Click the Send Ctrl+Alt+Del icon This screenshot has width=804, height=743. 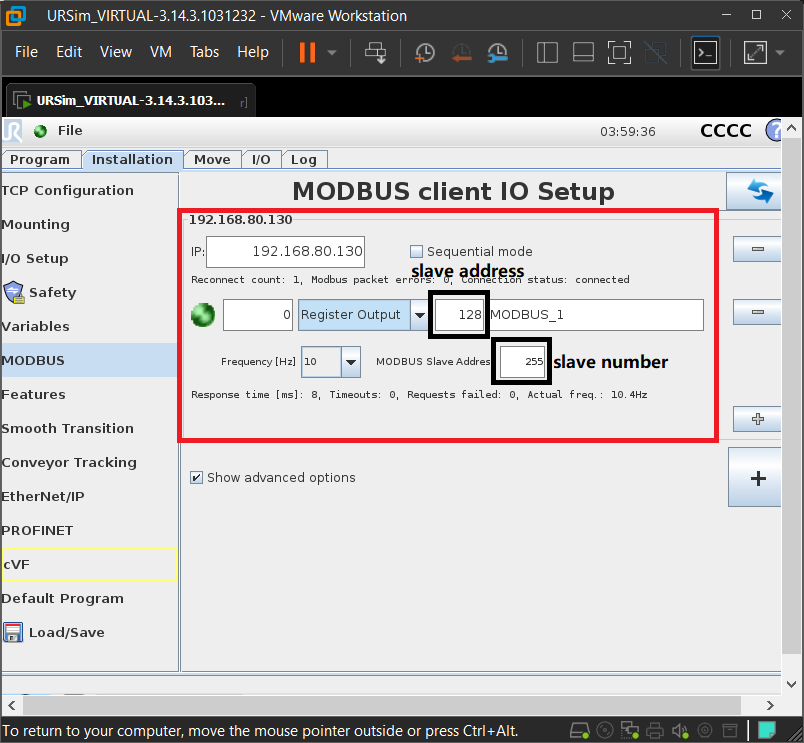(376, 52)
